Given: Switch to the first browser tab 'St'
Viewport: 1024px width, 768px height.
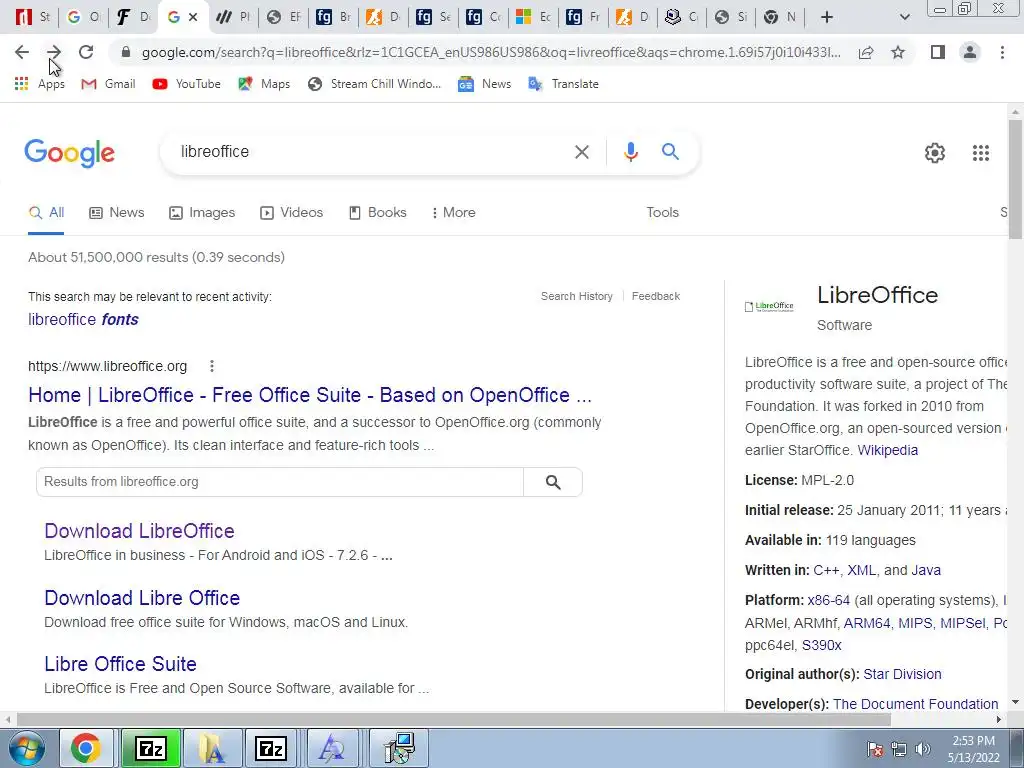Looking at the screenshot, I should point(33,17).
